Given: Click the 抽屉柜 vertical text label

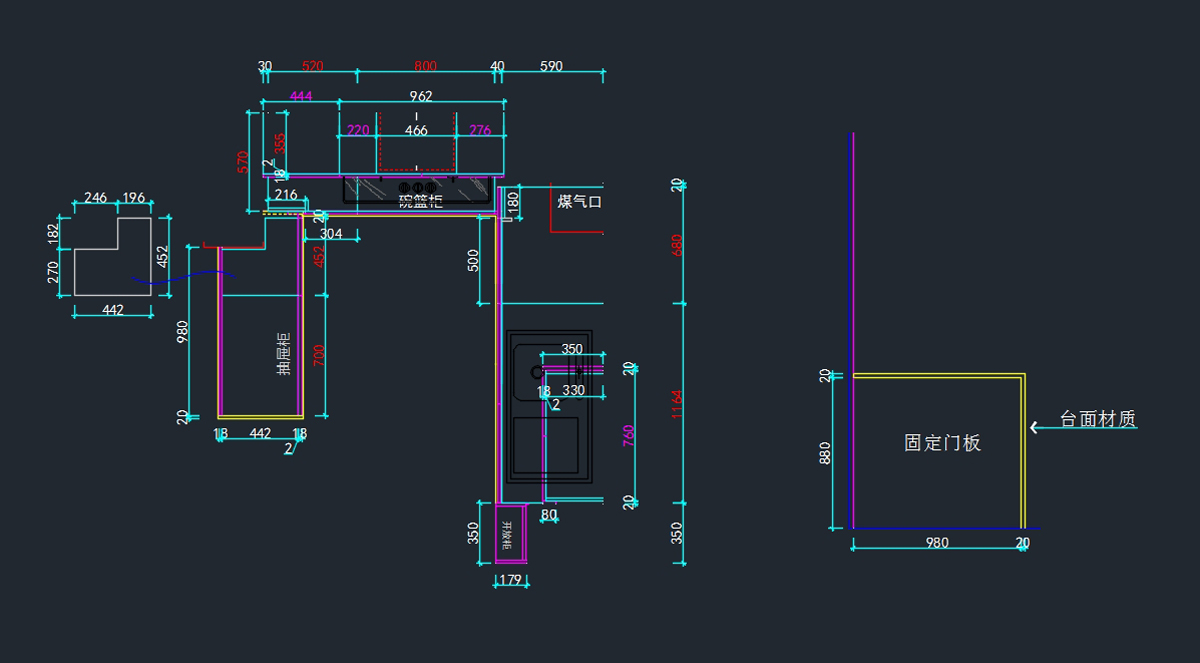Looking at the screenshot, I should point(284,353).
